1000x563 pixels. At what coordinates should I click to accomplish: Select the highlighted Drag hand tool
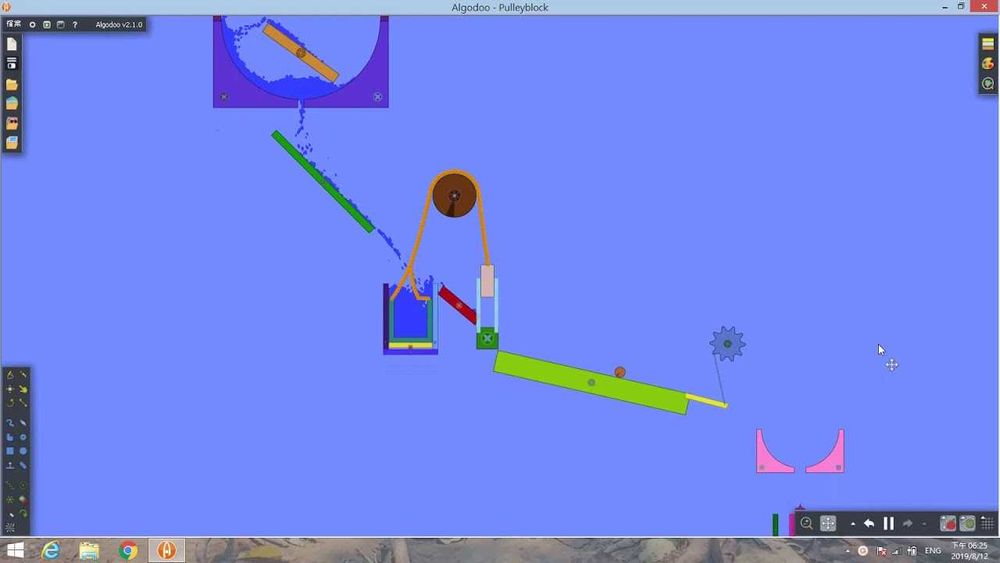(x=24, y=389)
